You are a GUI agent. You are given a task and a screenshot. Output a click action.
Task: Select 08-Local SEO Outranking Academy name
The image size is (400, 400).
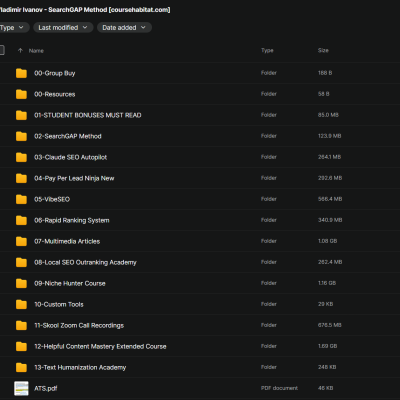point(85,262)
